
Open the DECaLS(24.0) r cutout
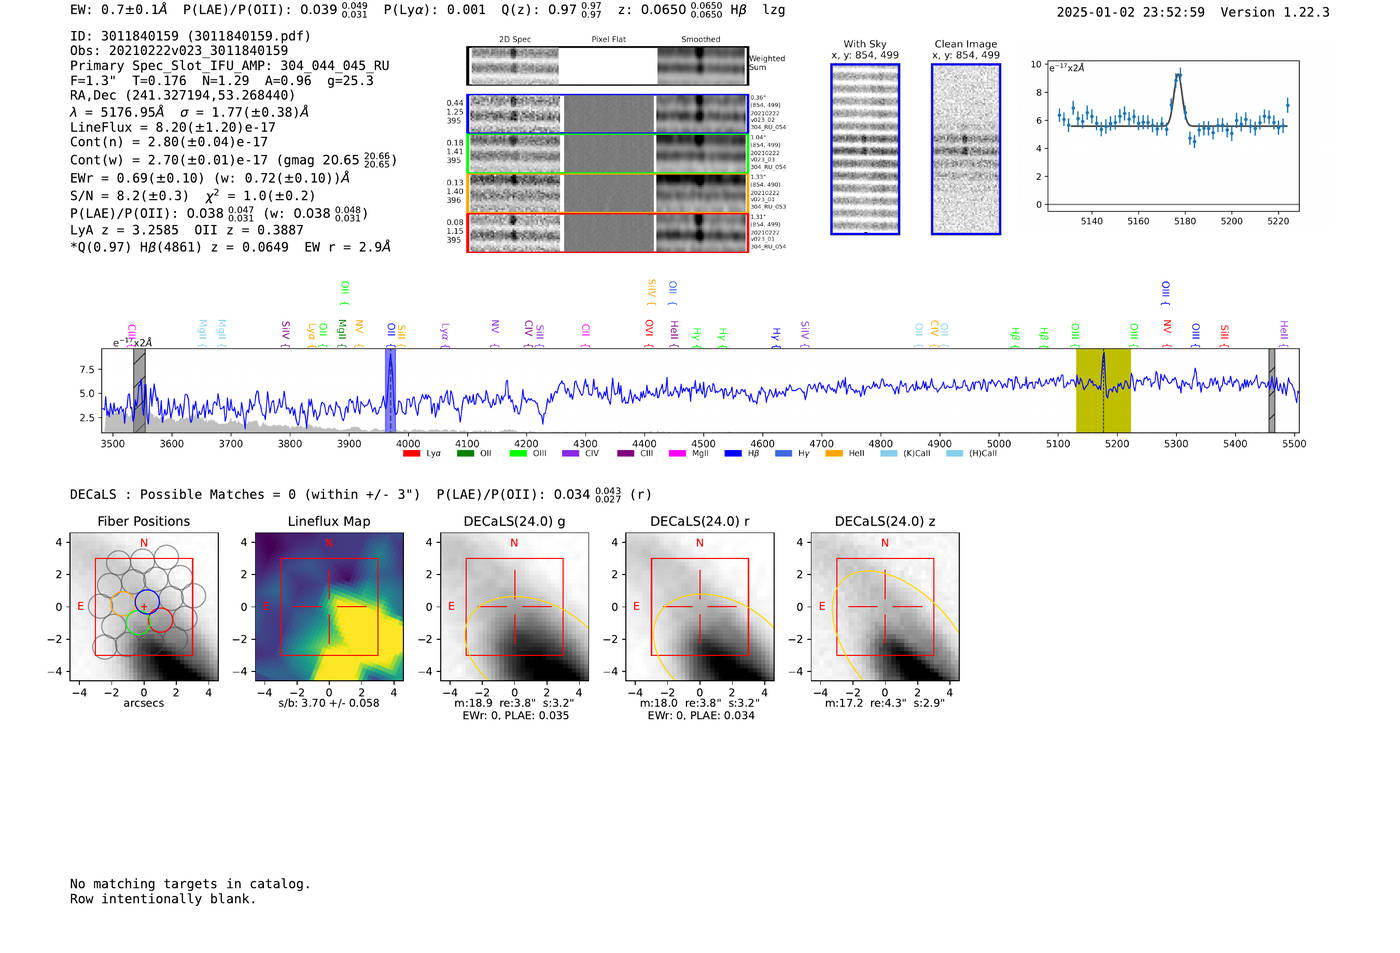[x=699, y=606]
